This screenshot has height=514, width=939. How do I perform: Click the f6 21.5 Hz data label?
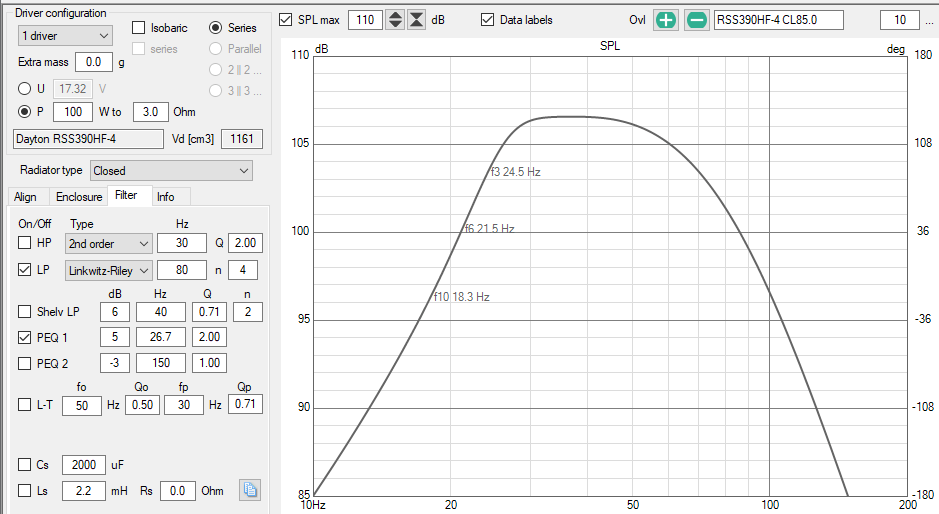click(489, 228)
